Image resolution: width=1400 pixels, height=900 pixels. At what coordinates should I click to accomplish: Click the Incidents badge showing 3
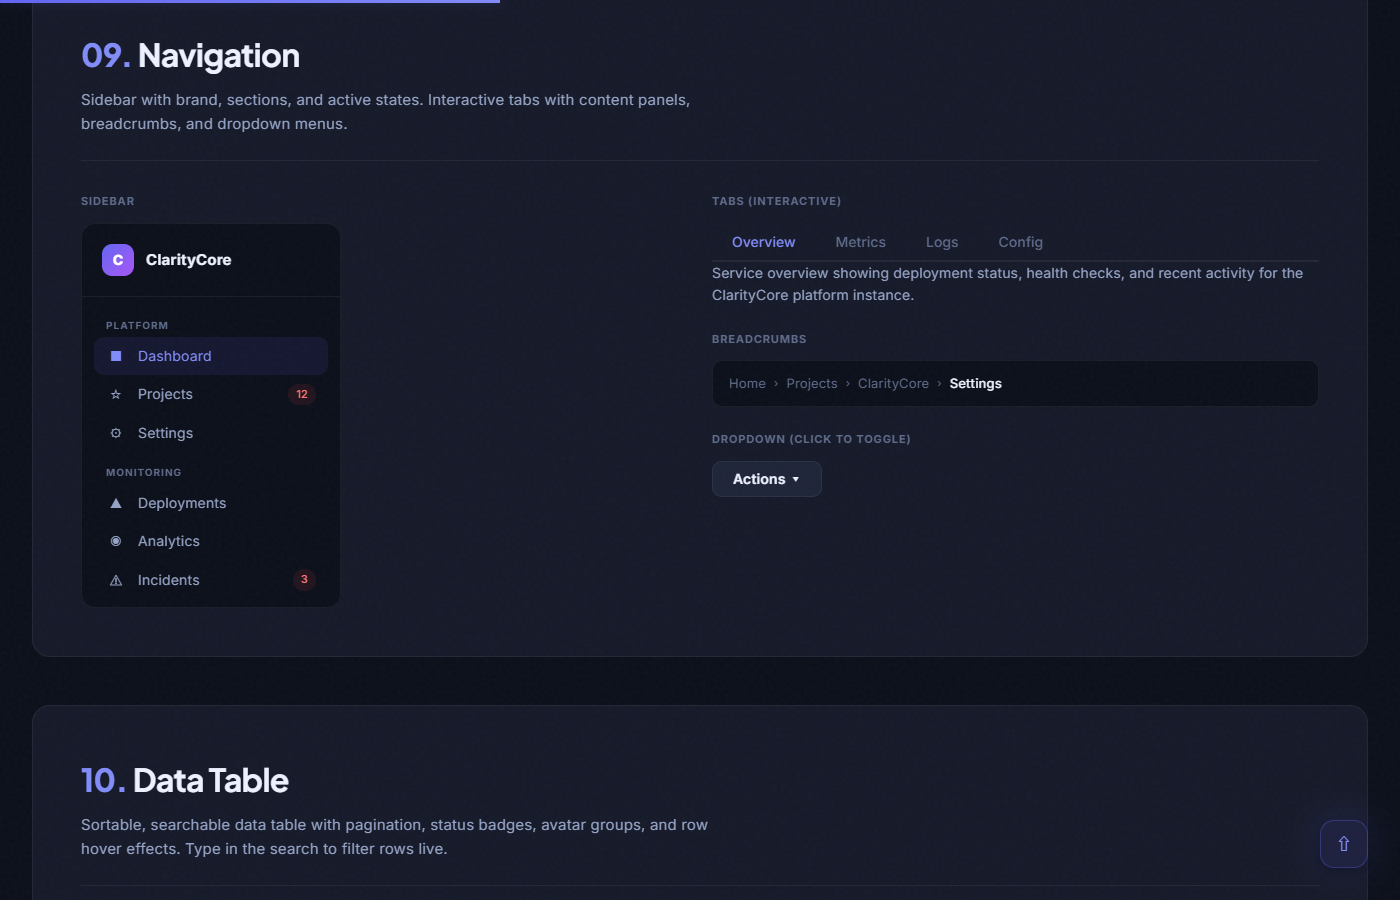pyautogui.click(x=304, y=580)
